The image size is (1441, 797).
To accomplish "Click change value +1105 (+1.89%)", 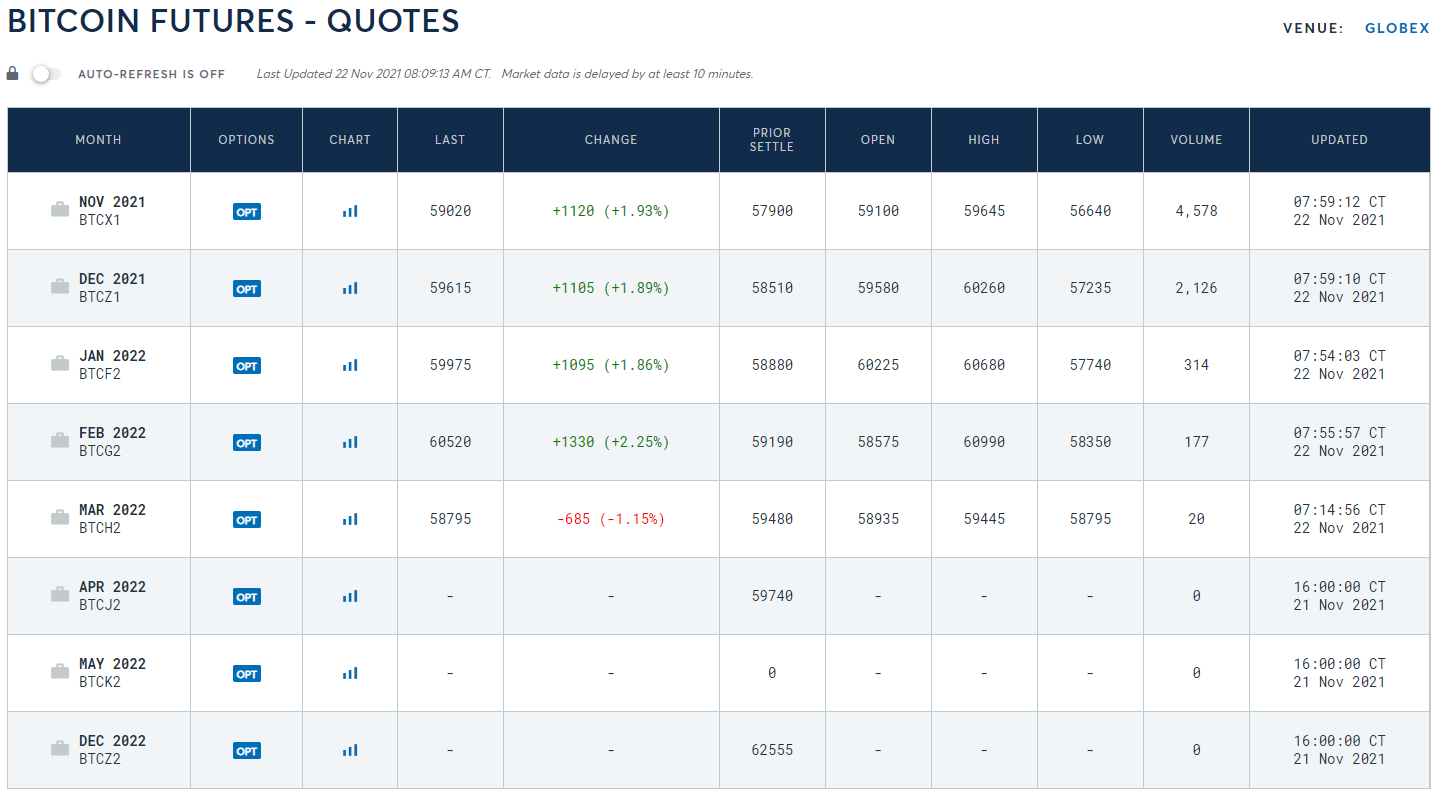I will 611,288.
